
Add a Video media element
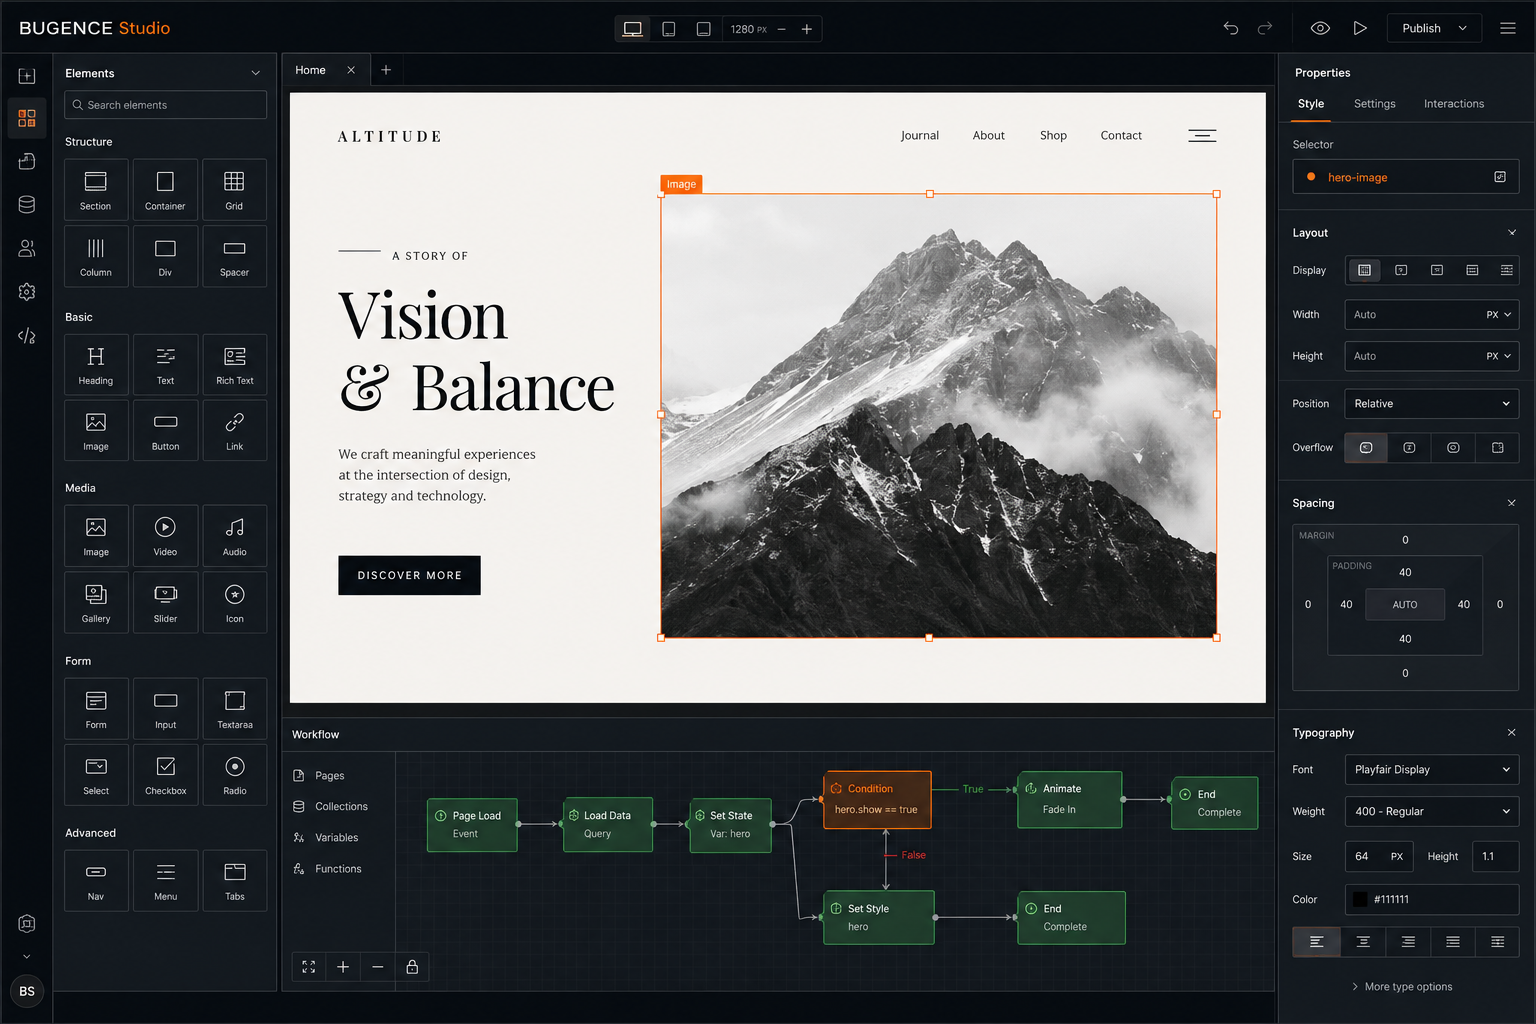[165, 535]
